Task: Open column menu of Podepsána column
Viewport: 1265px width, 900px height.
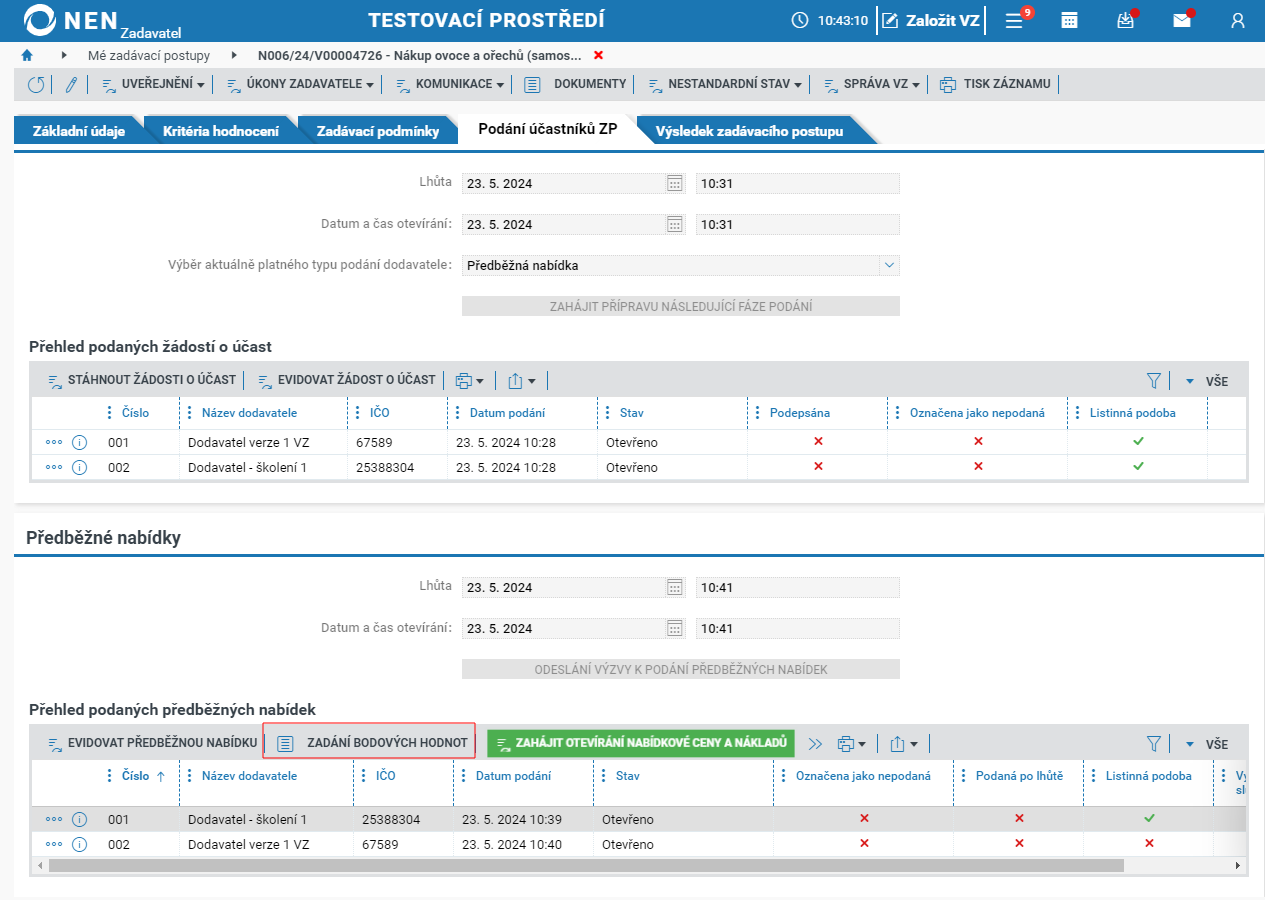Action: pos(758,412)
